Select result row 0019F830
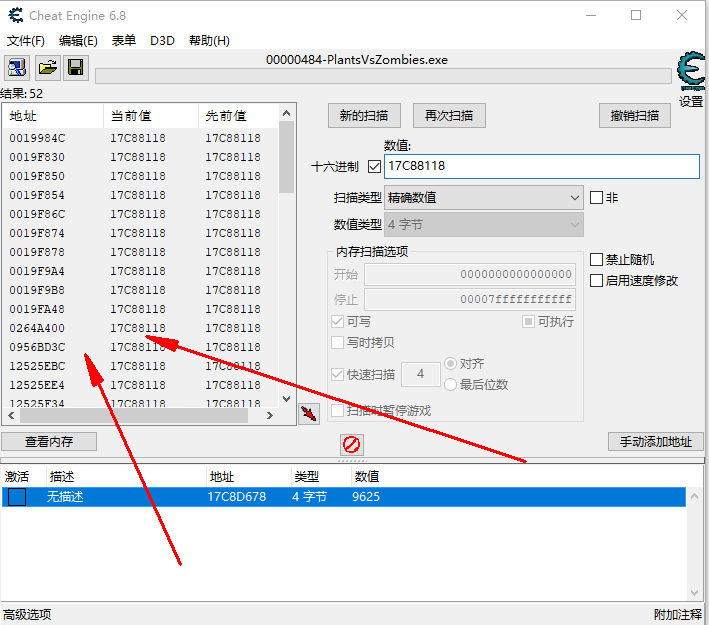The image size is (709, 625). pyautogui.click(x=140, y=157)
